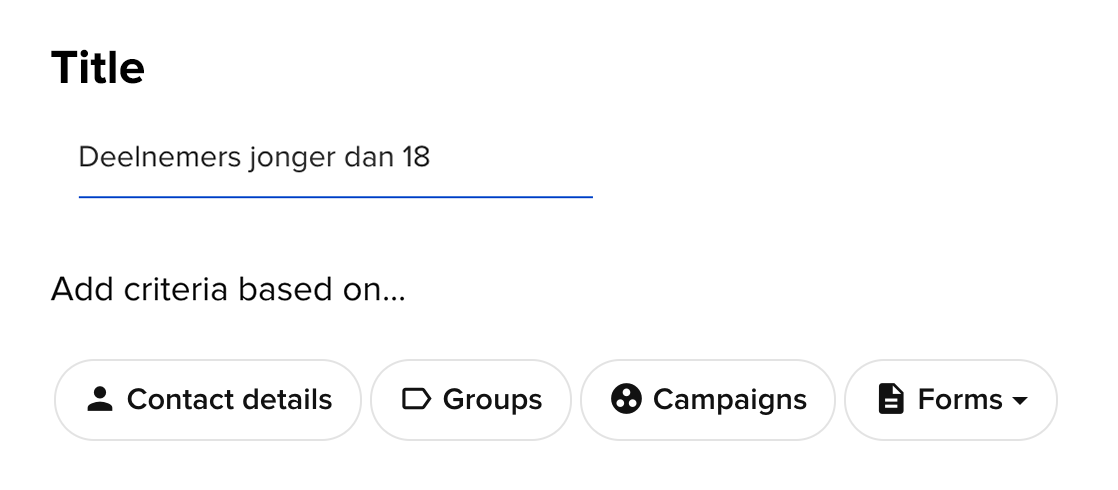This screenshot has width=1118, height=490.
Task: Add criteria based on Contact details
Action: [207, 400]
